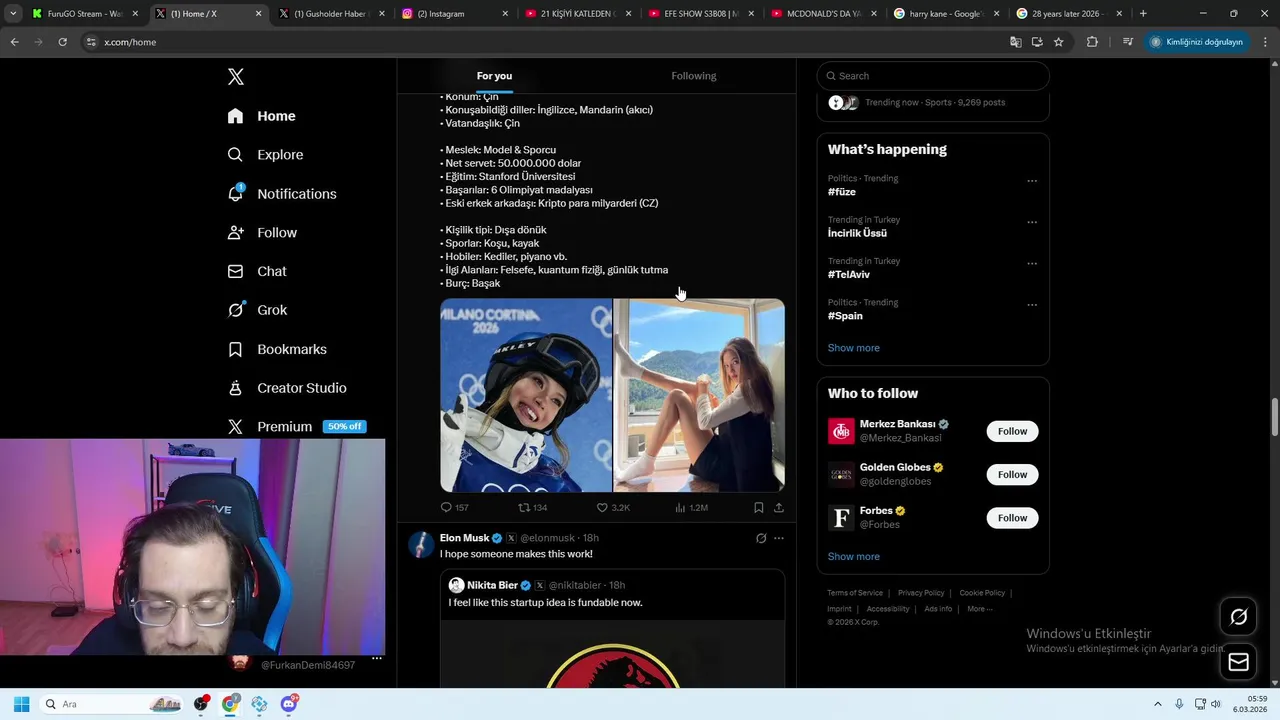The image size is (1280, 720).
Task: Open Privacy Policy link
Action: pos(921,593)
